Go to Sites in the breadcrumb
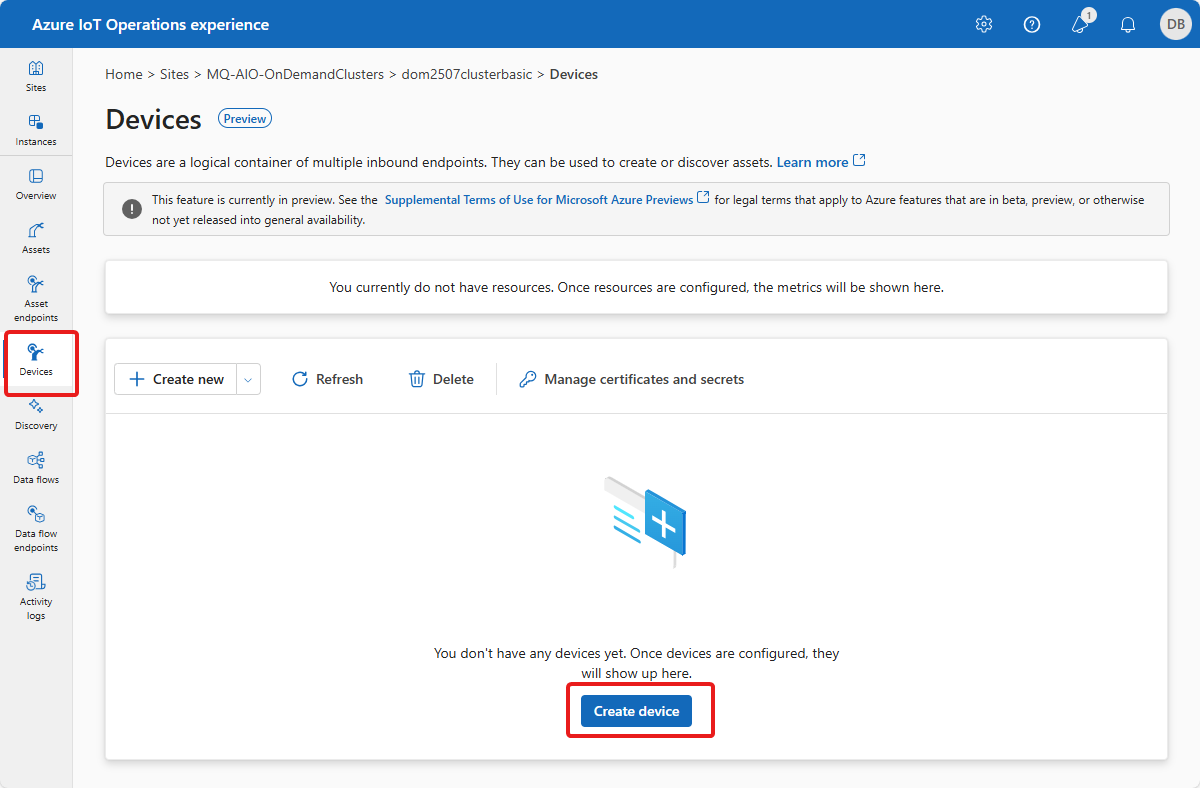Screen dimensions: 1200x788 tap(175, 74)
